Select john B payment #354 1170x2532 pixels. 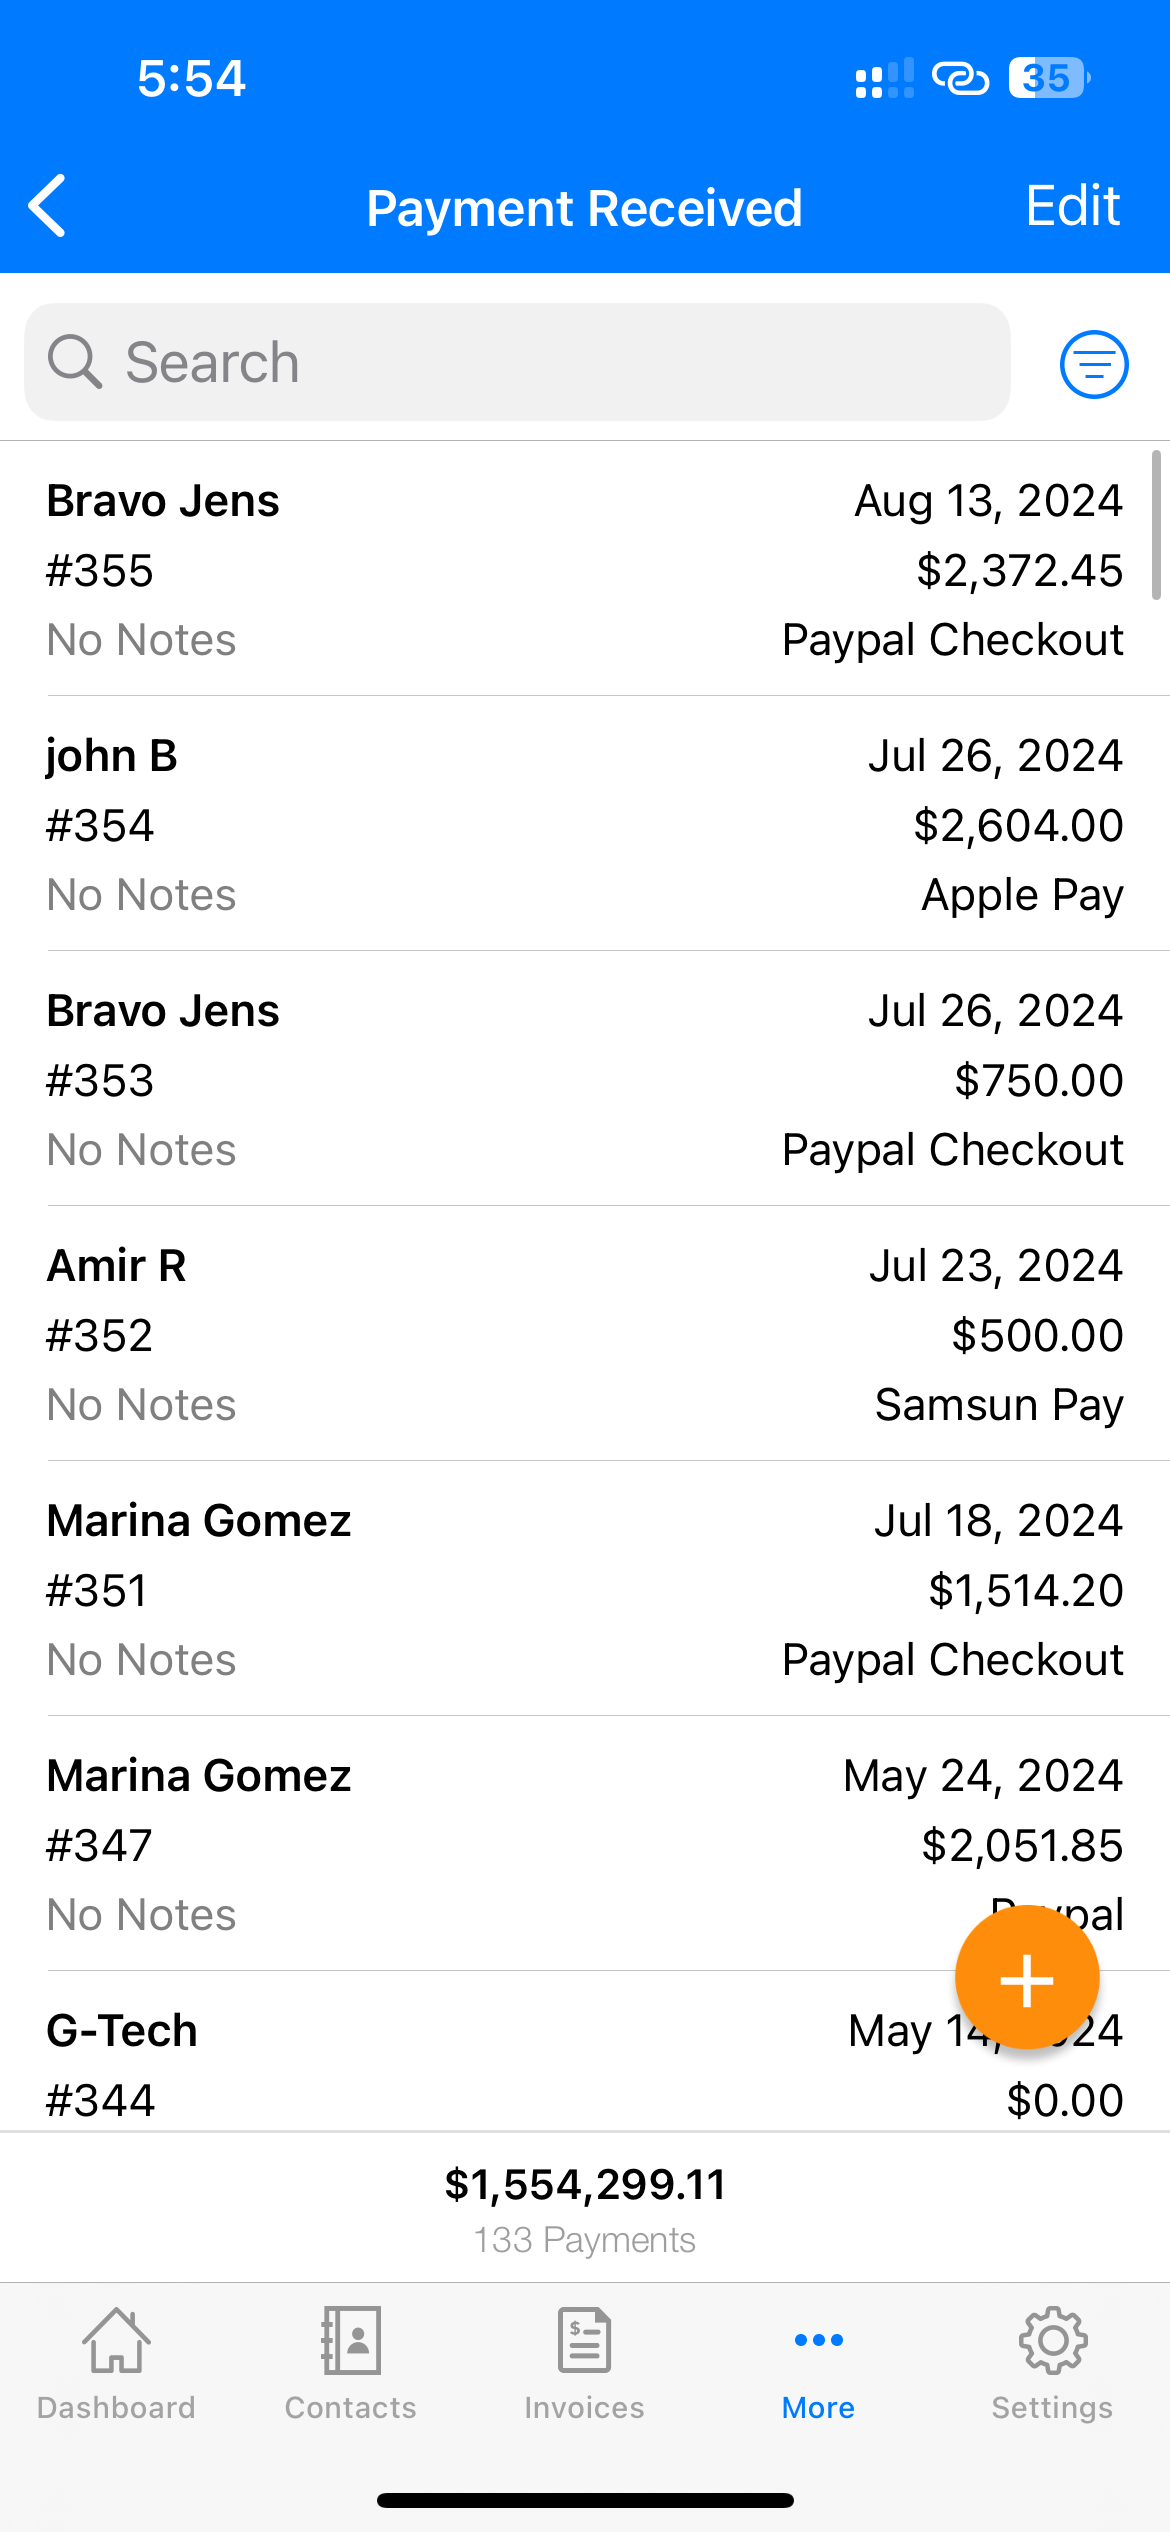[x=584, y=825]
